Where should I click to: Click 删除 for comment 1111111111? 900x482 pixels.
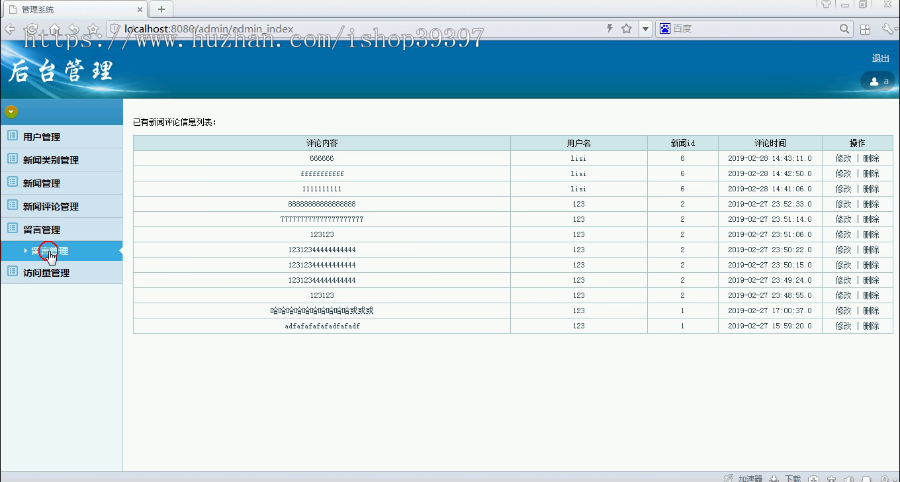click(871, 189)
